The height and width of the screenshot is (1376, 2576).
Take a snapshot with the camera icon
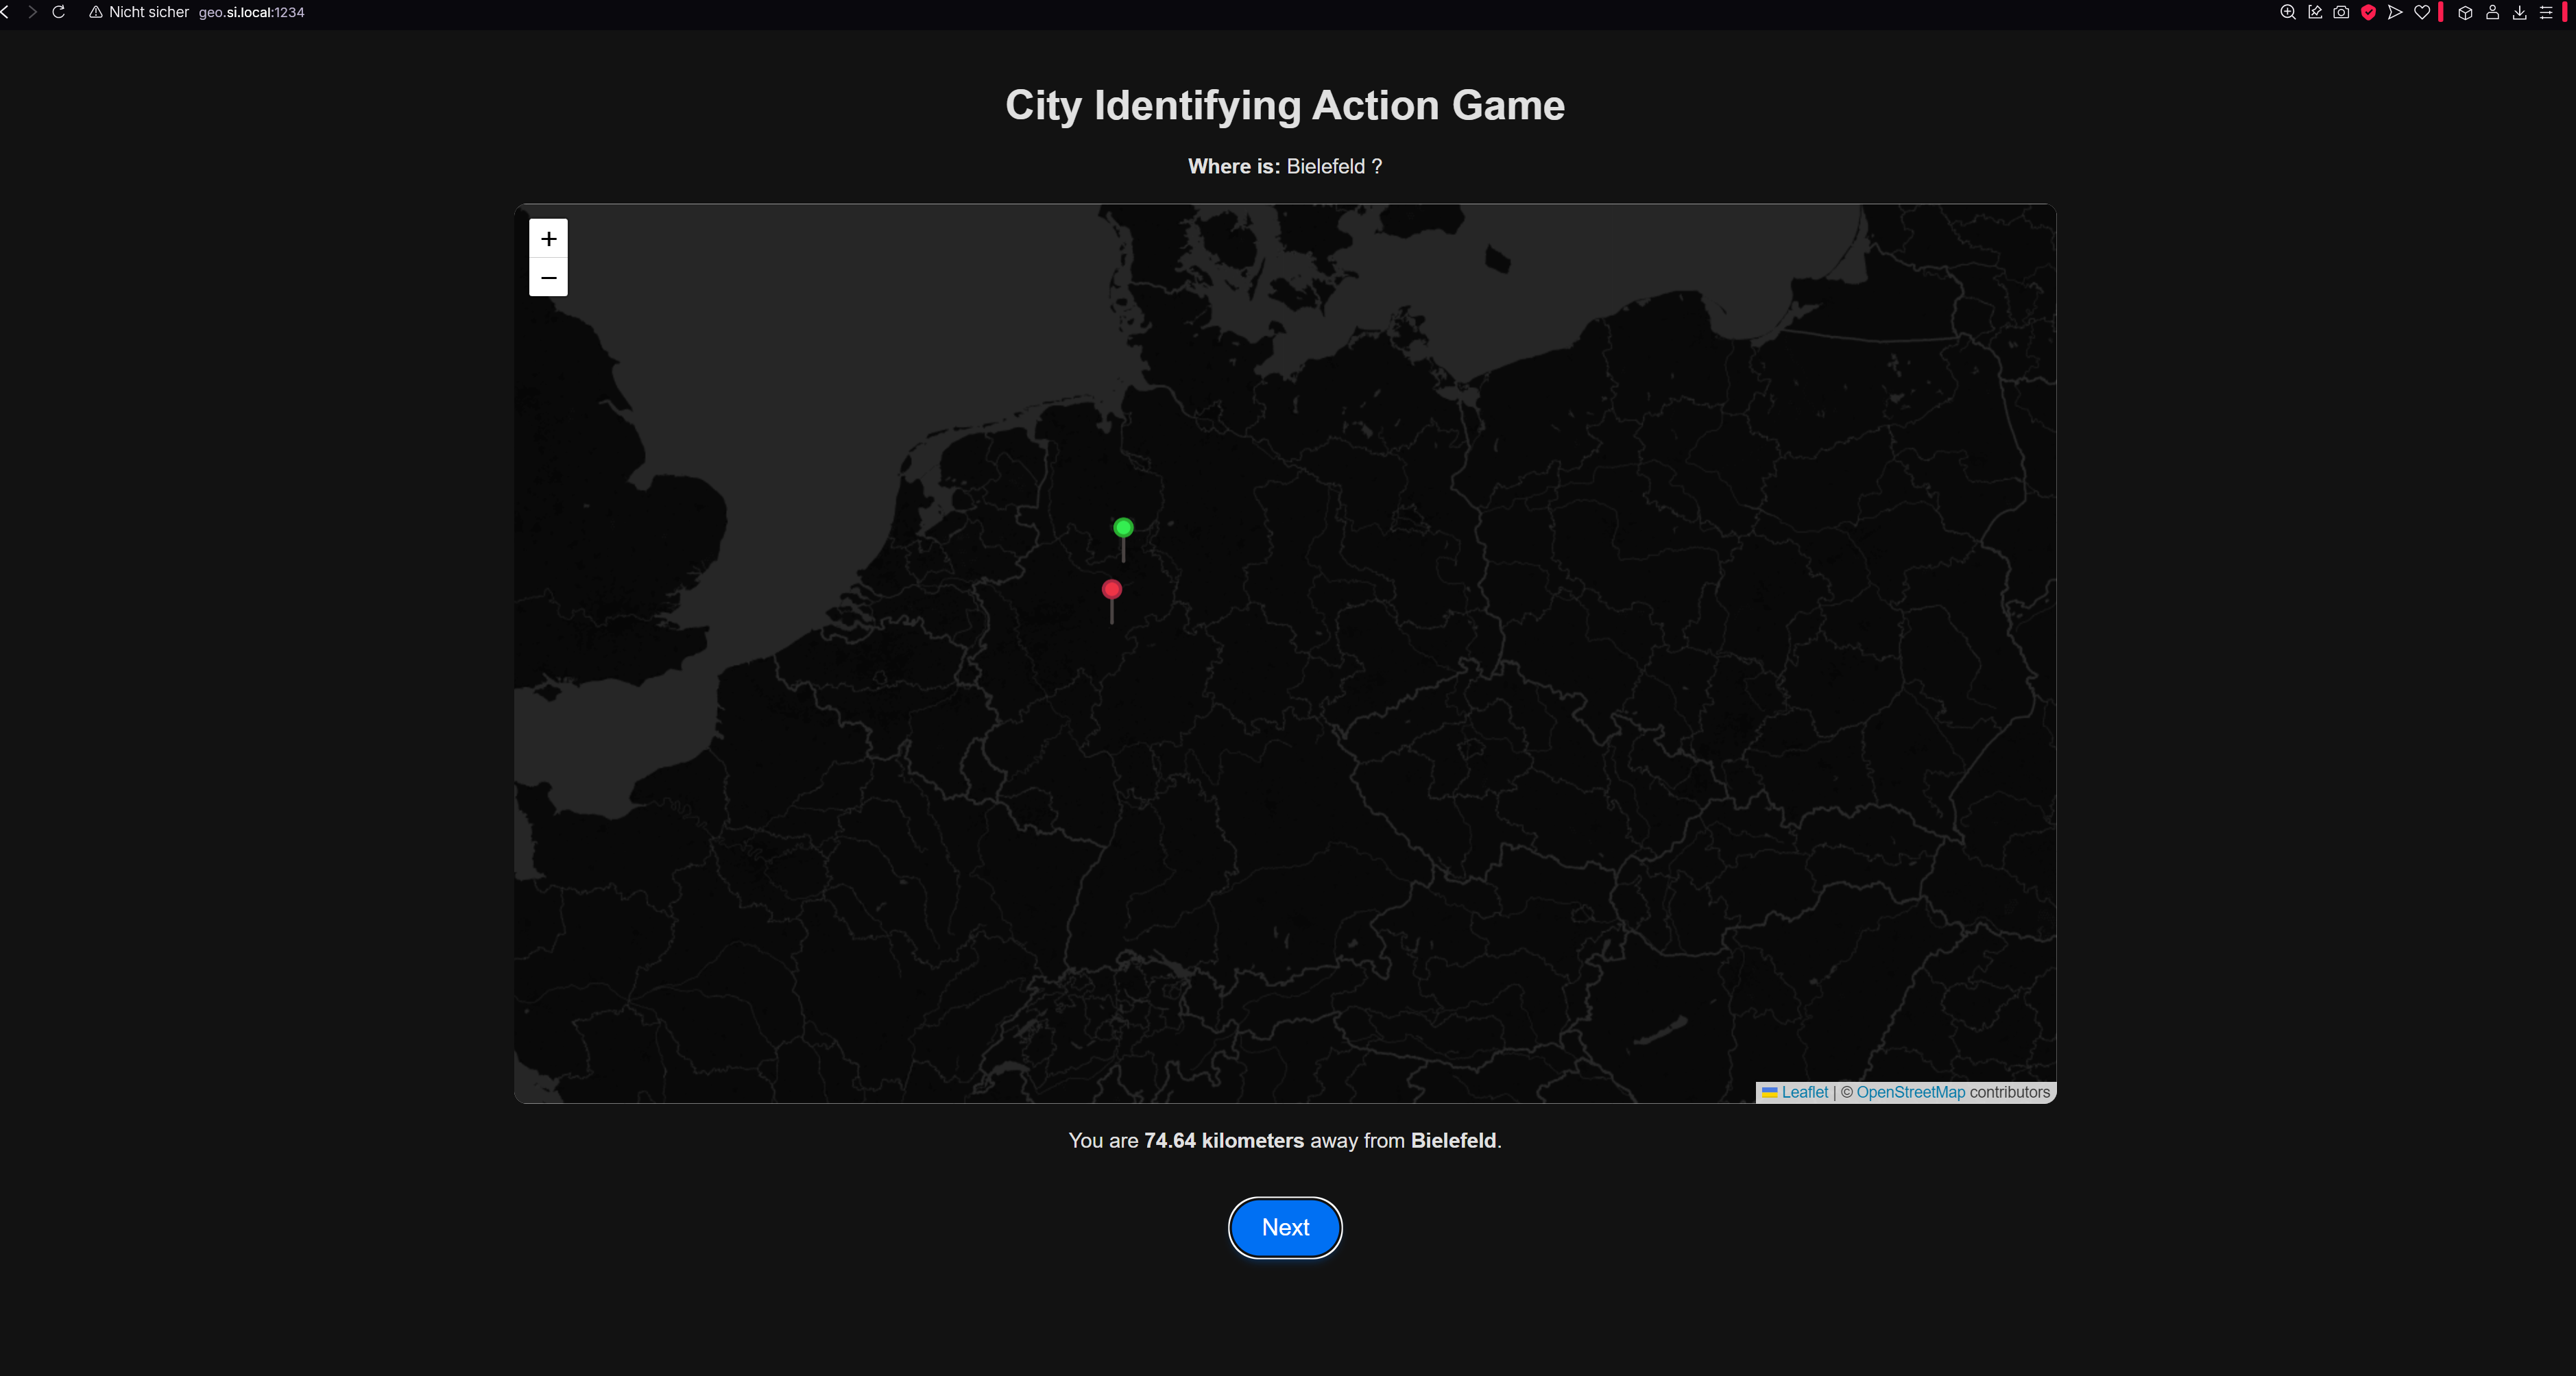click(x=2341, y=12)
